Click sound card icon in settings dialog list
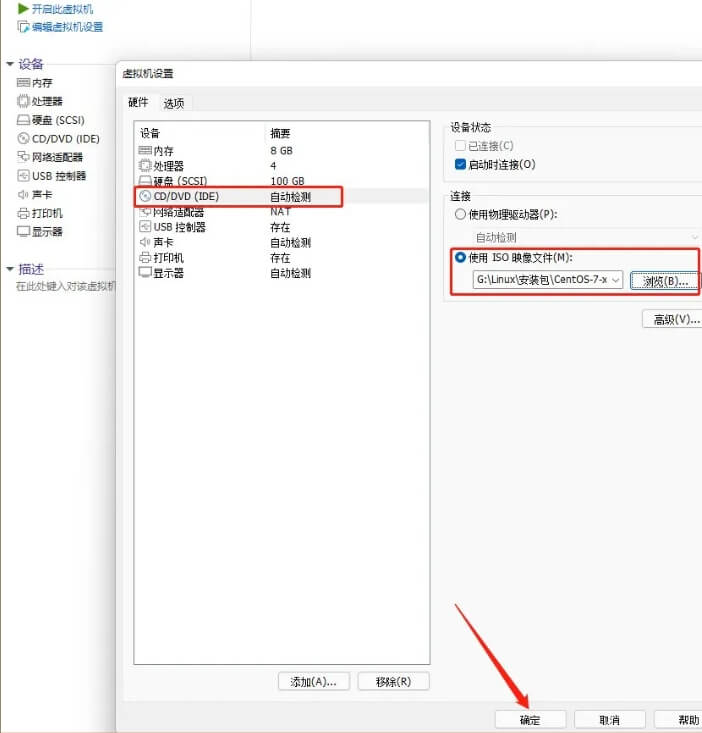702x733 pixels. 145,242
